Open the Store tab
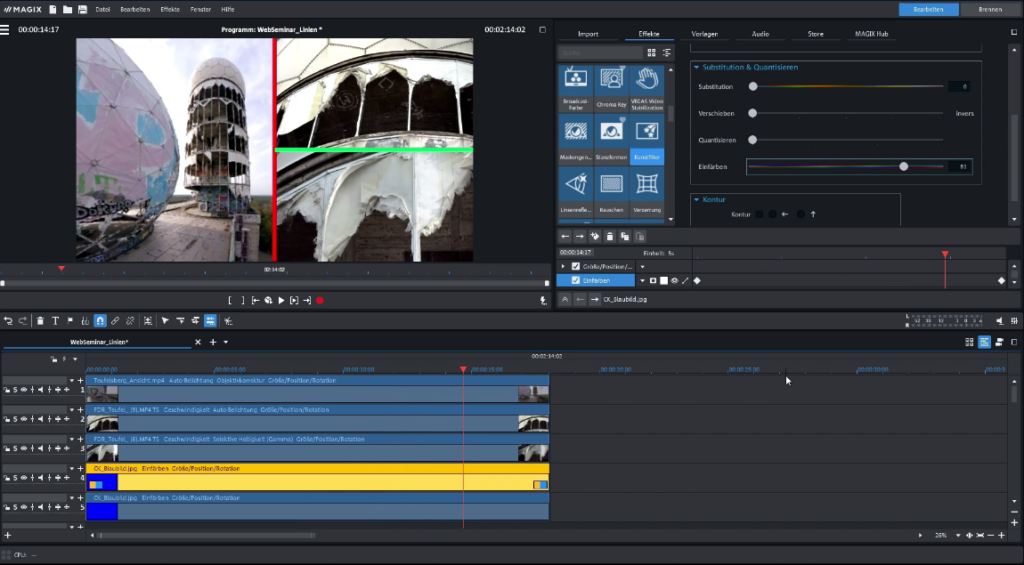 pyautogui.click(x=816, y=34)
